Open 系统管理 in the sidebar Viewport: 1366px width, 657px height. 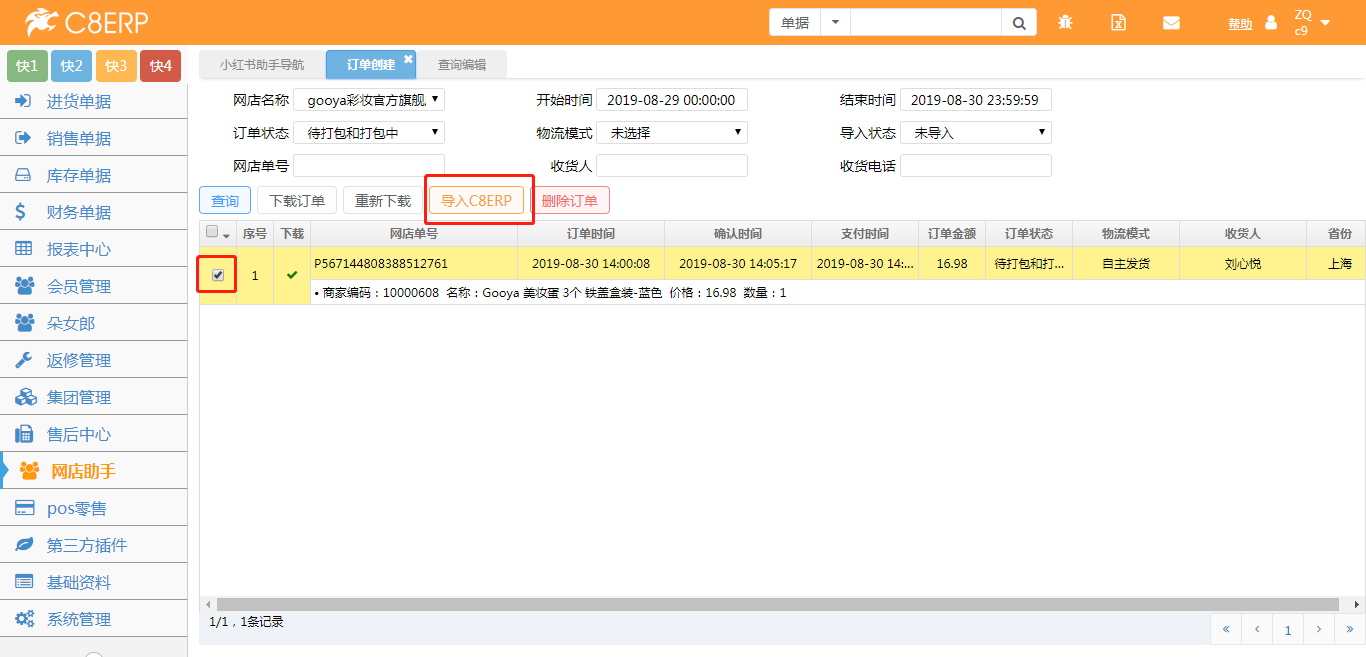click(79, 619)
